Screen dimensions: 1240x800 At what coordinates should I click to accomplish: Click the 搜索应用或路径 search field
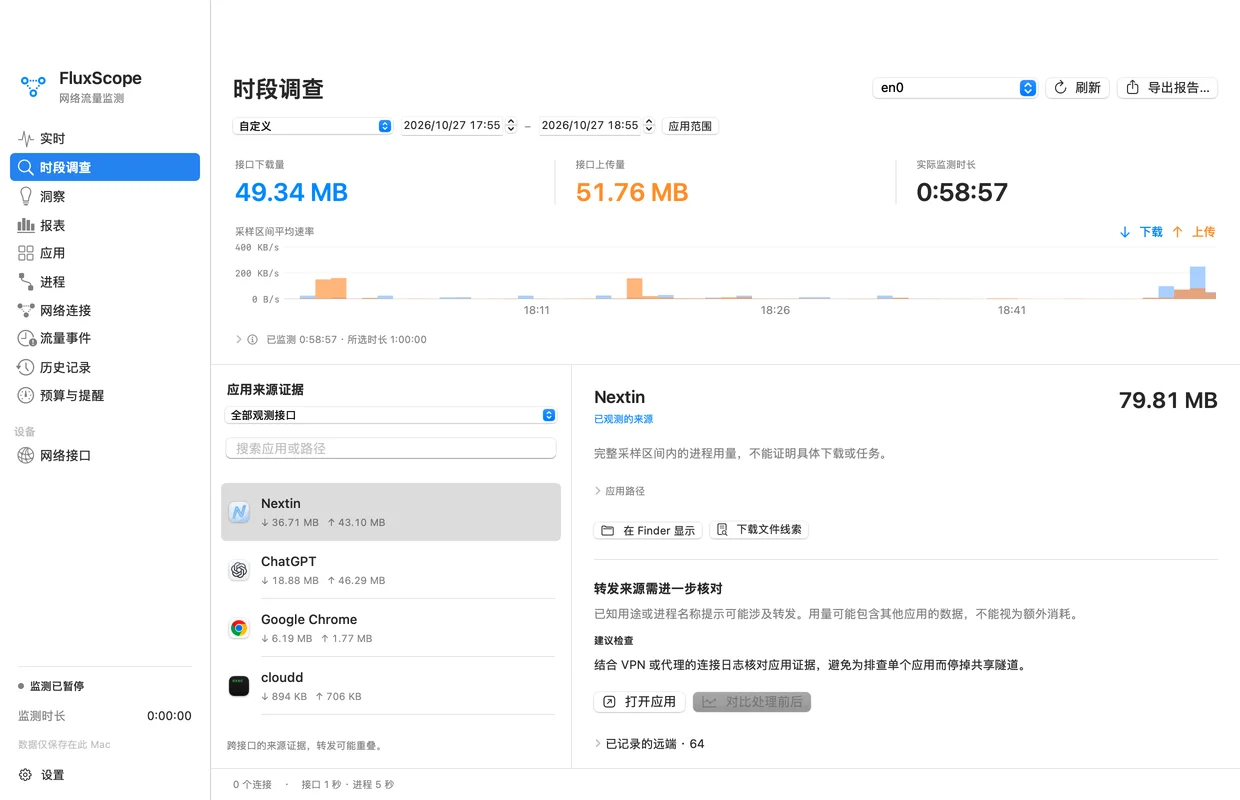point(391,448)
